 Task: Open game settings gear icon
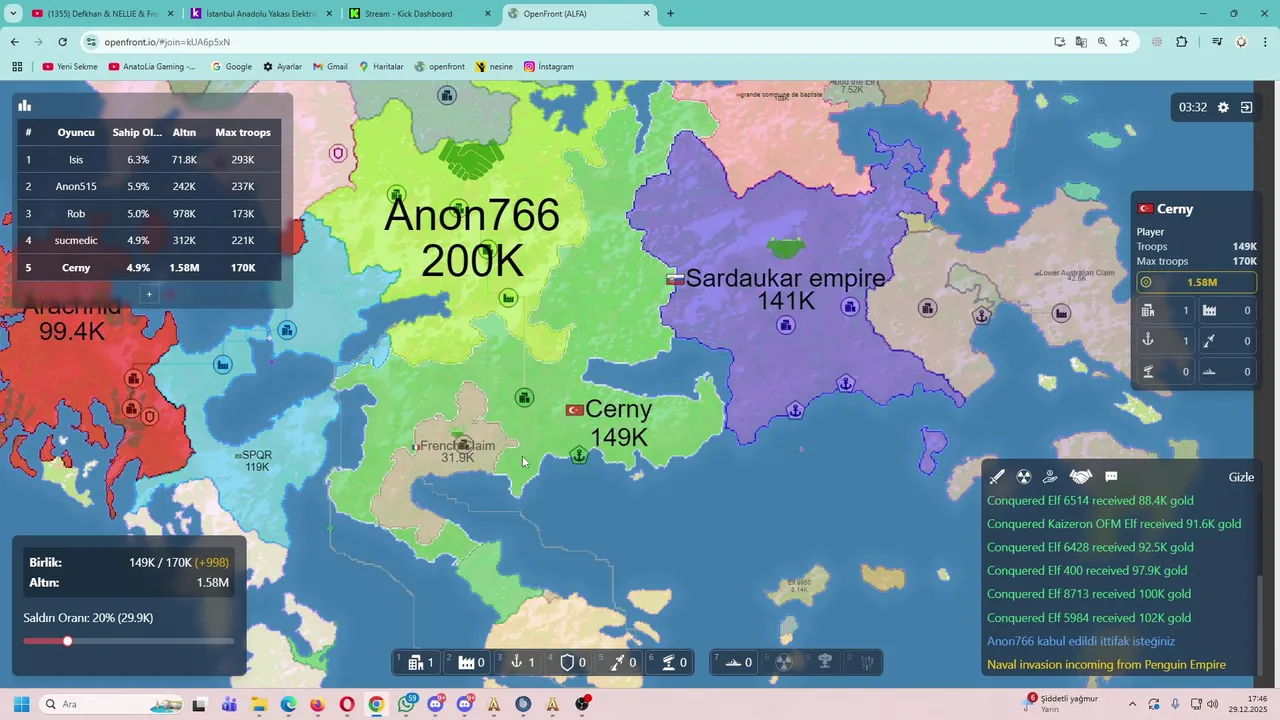(x=1223, y=107)
